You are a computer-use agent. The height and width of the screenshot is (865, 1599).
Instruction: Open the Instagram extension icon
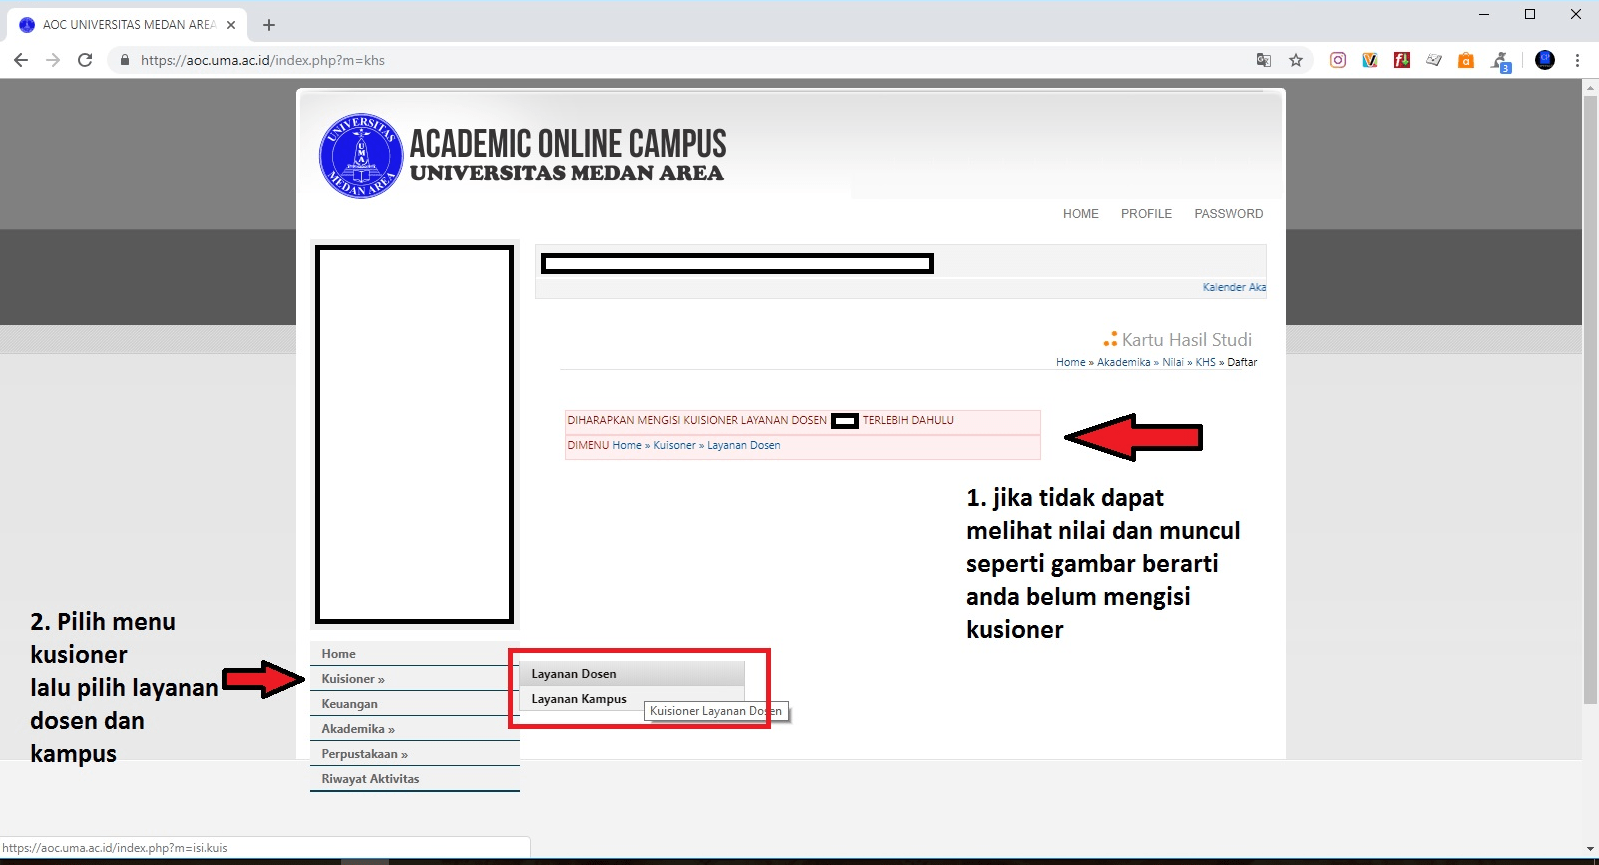(1338, 60)
